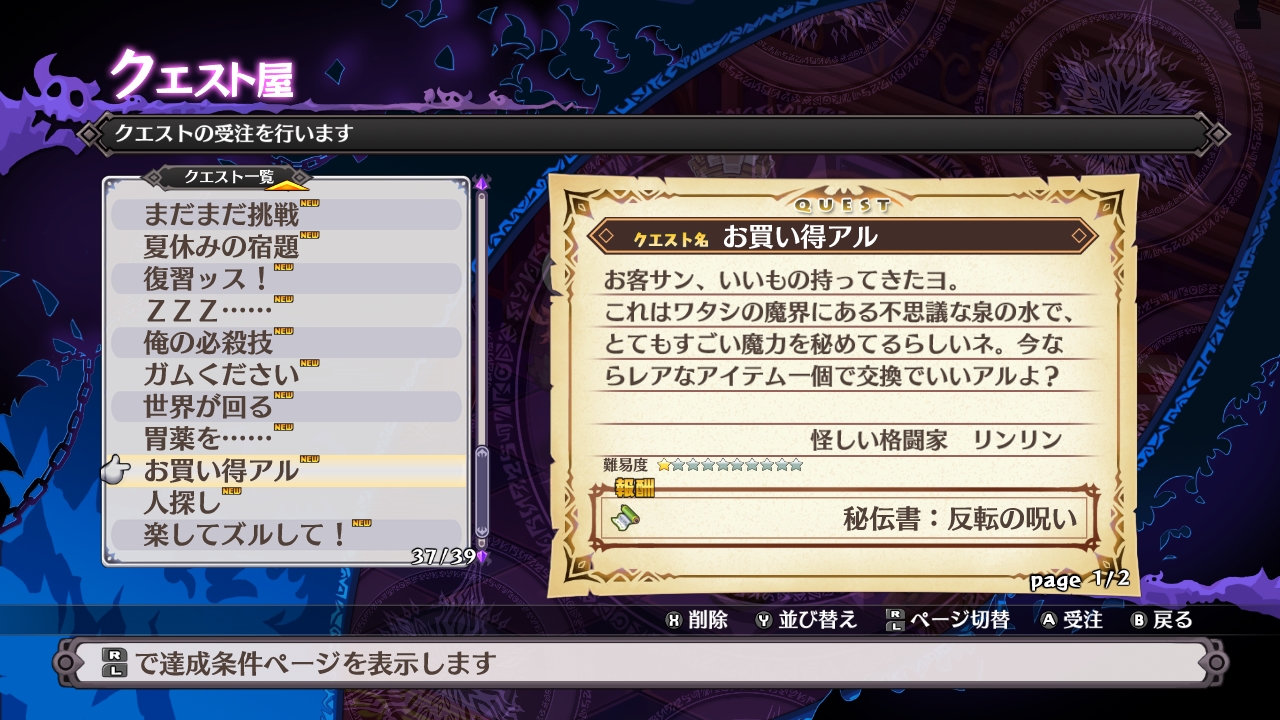Click the 受注 accept button label
Viewport: 1280px width, 720px height.
click(1083, 620)
